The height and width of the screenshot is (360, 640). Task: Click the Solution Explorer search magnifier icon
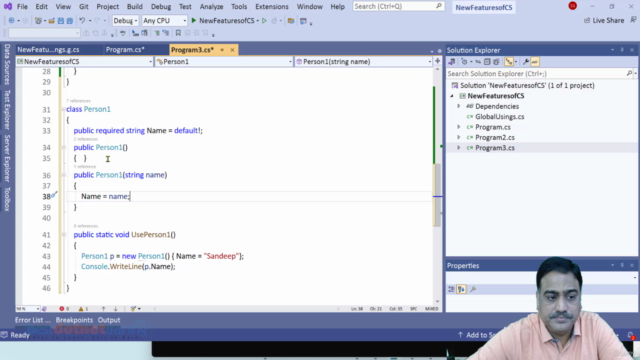(x=629, y=73)
